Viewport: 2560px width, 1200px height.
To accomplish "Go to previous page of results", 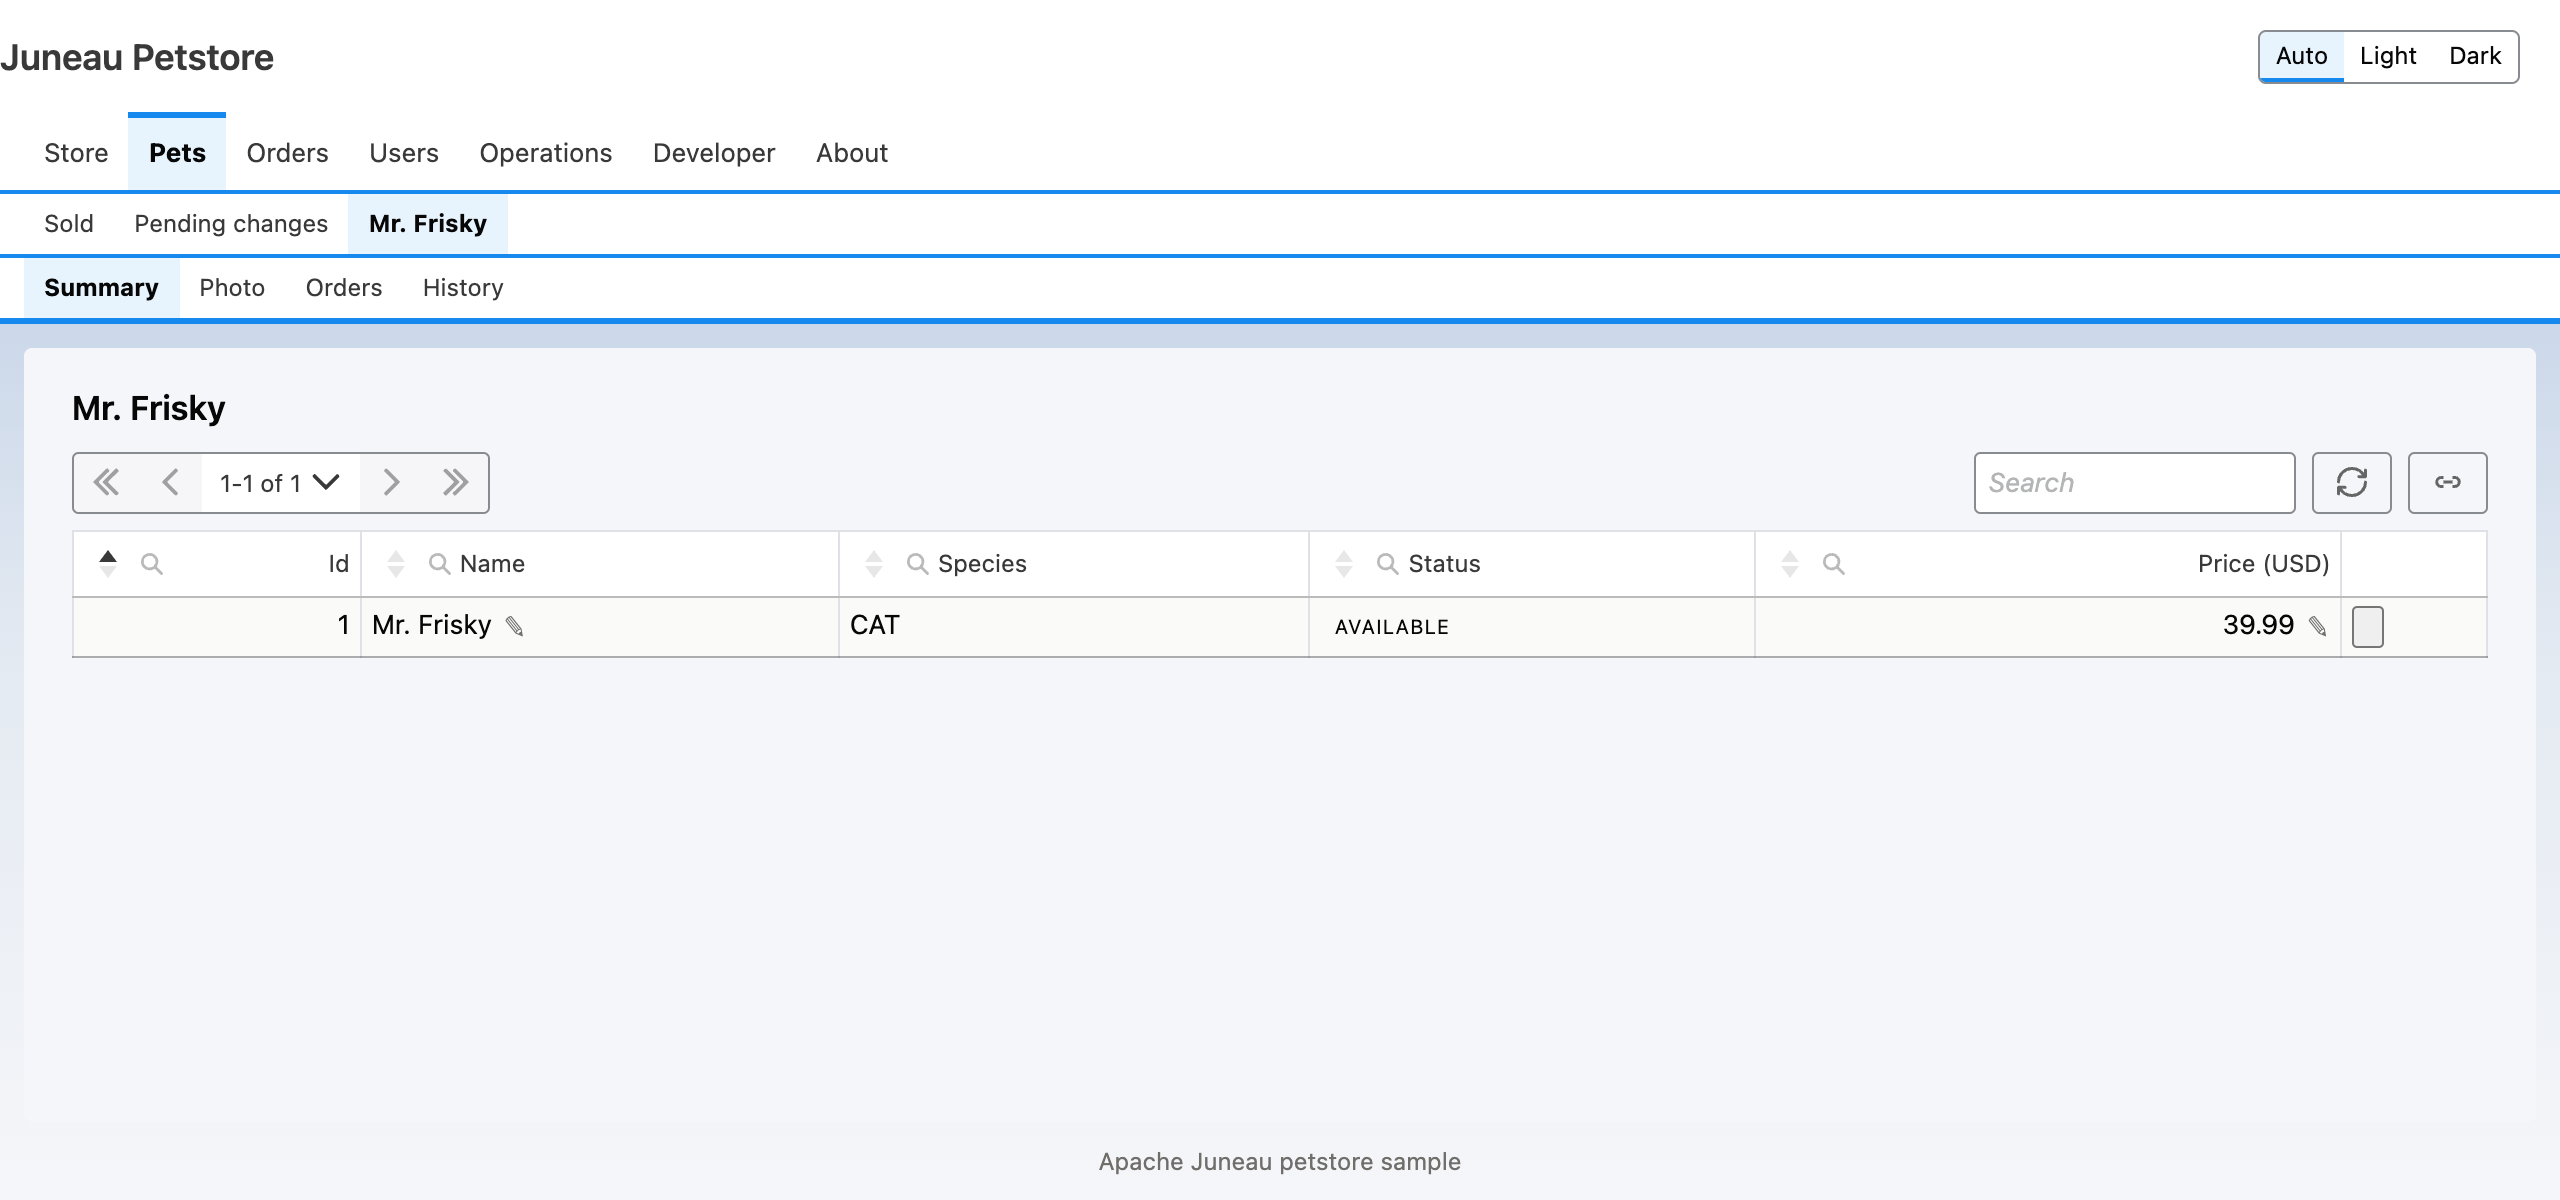I will click(x=171, y=483).
